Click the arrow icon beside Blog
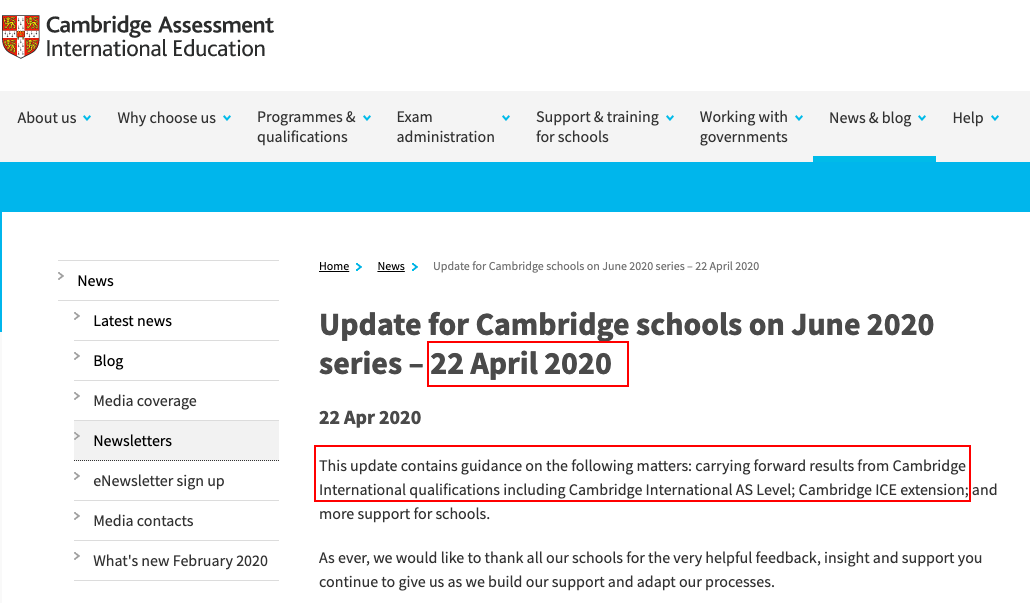Viewport: 1030px width, 603px height. click(78, 357)
